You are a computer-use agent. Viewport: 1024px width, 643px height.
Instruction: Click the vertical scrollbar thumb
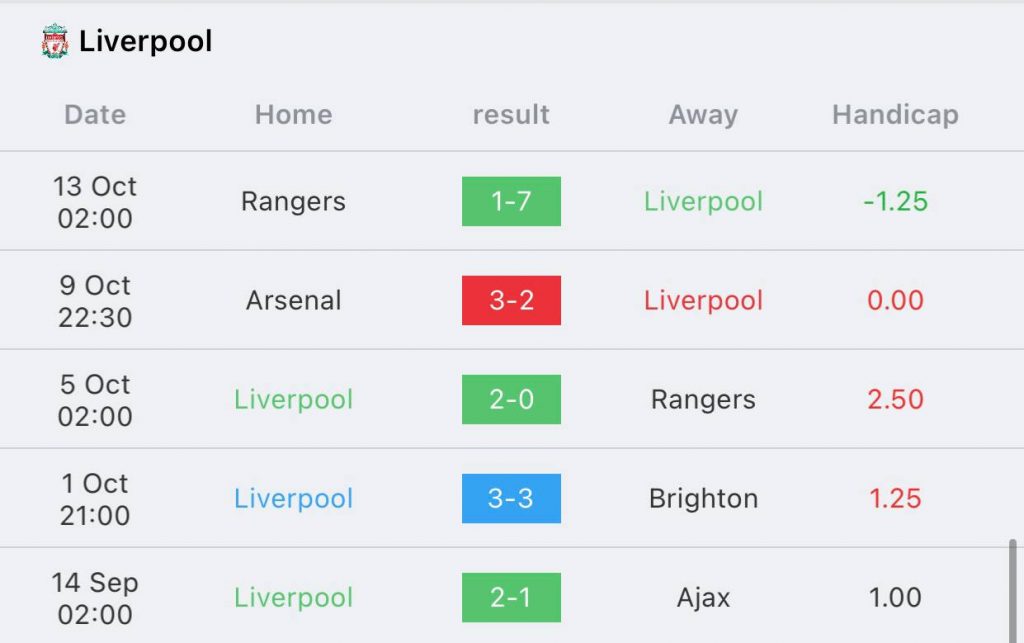(1012, 591)
